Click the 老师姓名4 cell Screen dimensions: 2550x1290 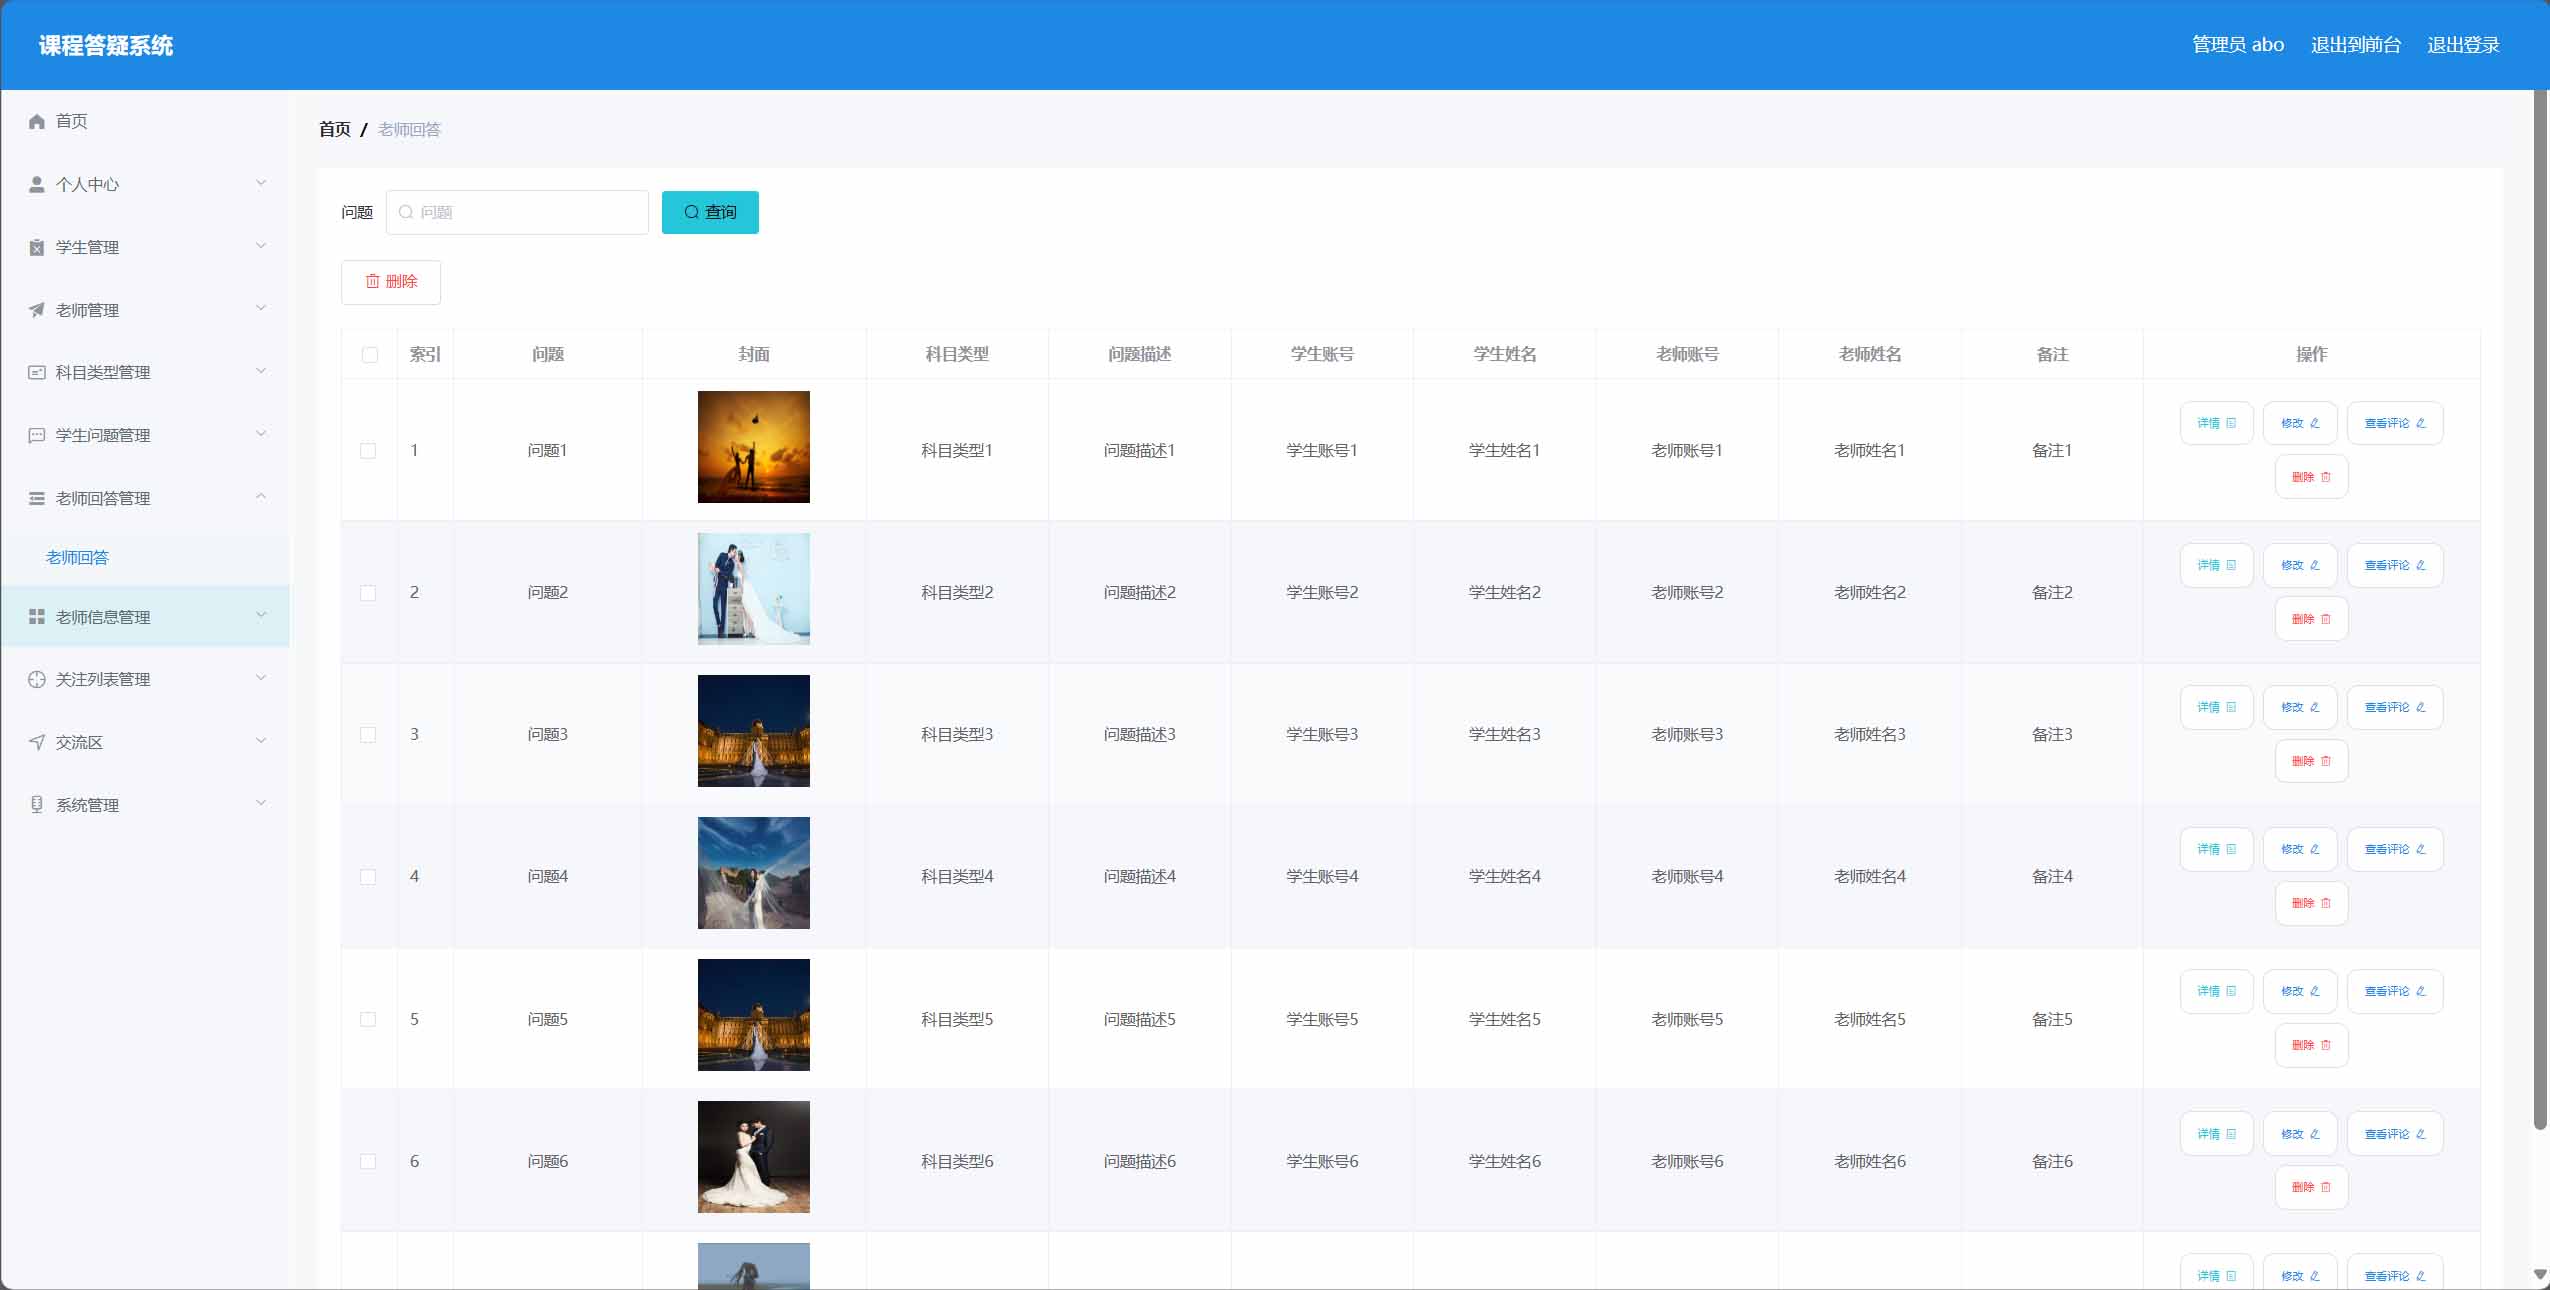point(1870,877)
